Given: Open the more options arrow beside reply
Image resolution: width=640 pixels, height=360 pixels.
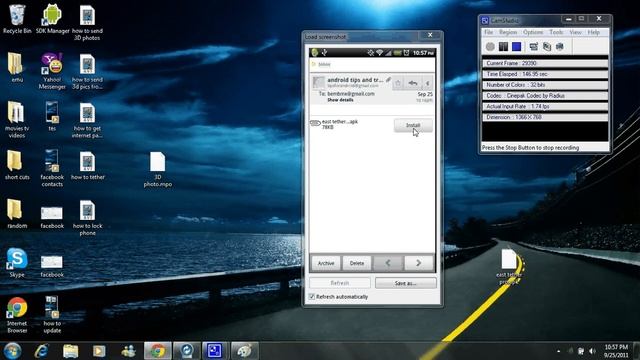Looking at the screenshot, I should pyautogui.click(x=427, y=83).
